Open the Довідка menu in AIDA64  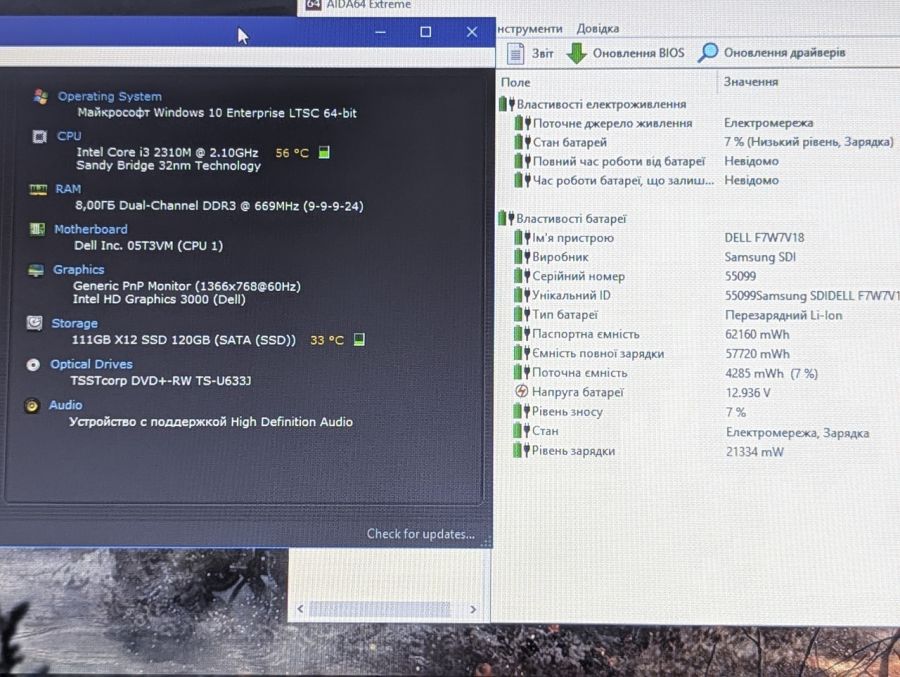coord(598,29)
